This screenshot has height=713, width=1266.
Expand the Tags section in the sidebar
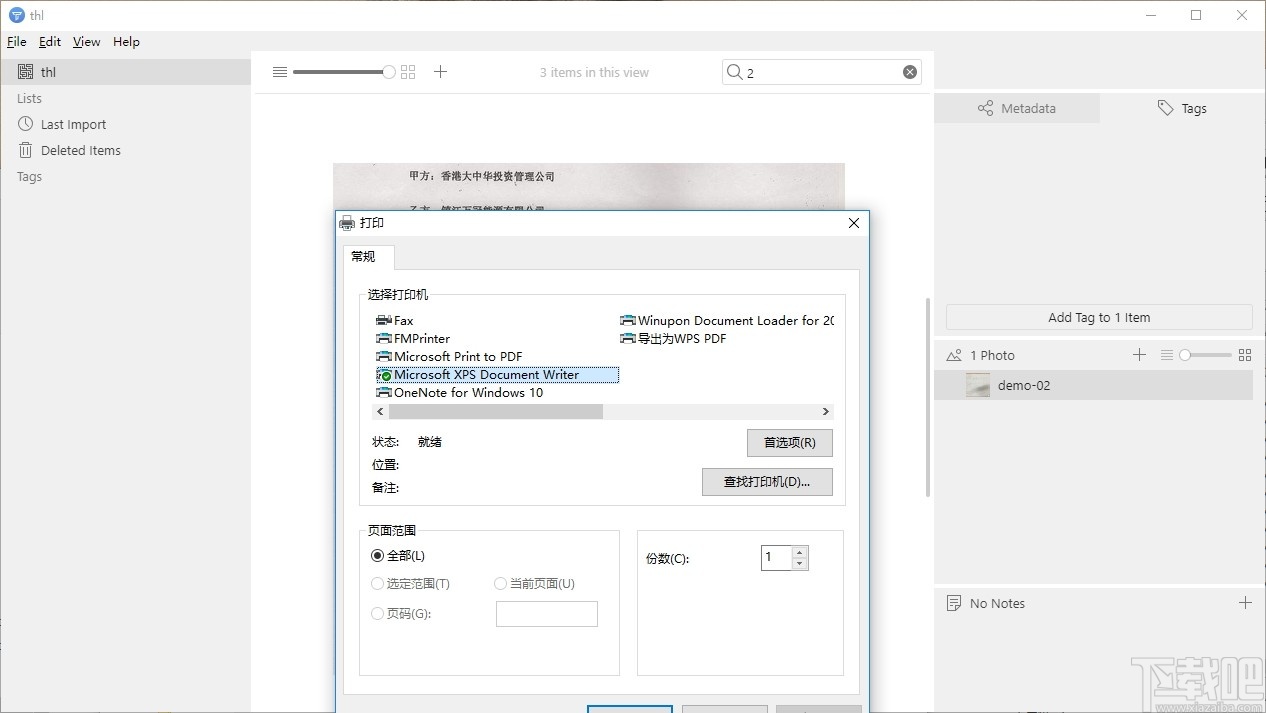29,176
